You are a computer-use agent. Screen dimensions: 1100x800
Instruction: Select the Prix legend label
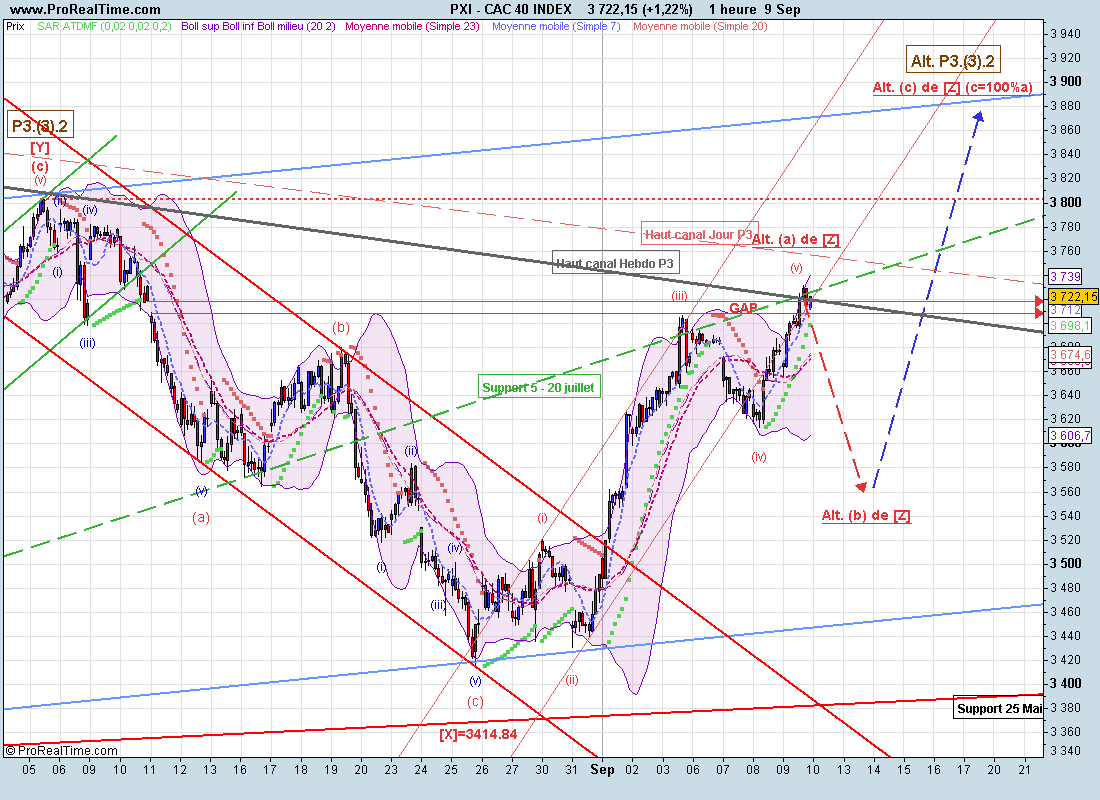click(x=15, y=26)
